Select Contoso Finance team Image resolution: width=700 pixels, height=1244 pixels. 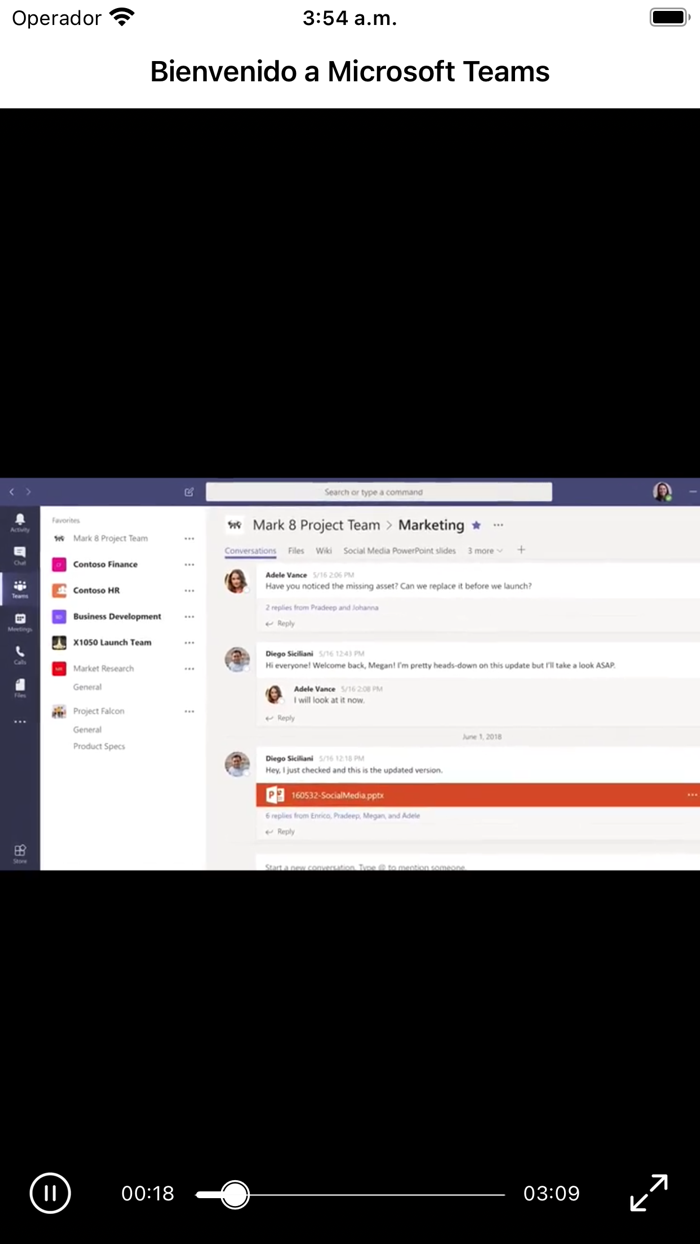coord(105,564)
